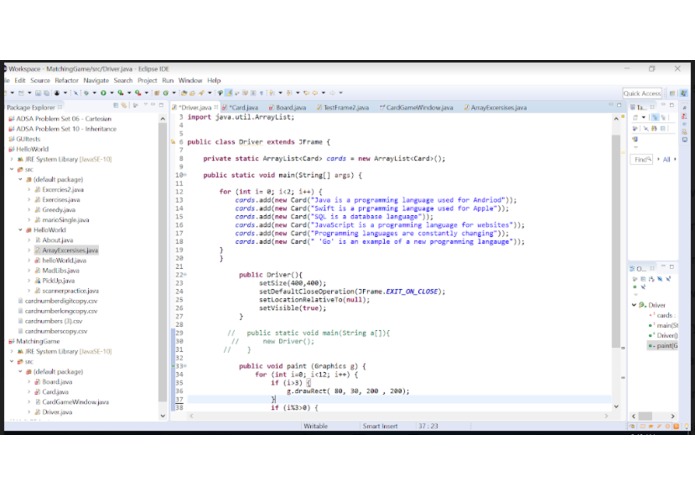Select the cards field in Outline
This screenshot has height=494, width=695.
tap(662, 315)
